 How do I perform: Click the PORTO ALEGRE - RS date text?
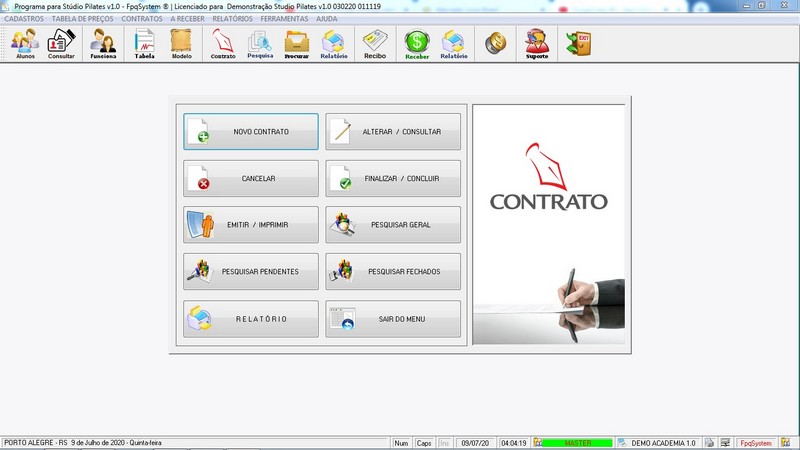pyautogui.click(x=83, y=443)
